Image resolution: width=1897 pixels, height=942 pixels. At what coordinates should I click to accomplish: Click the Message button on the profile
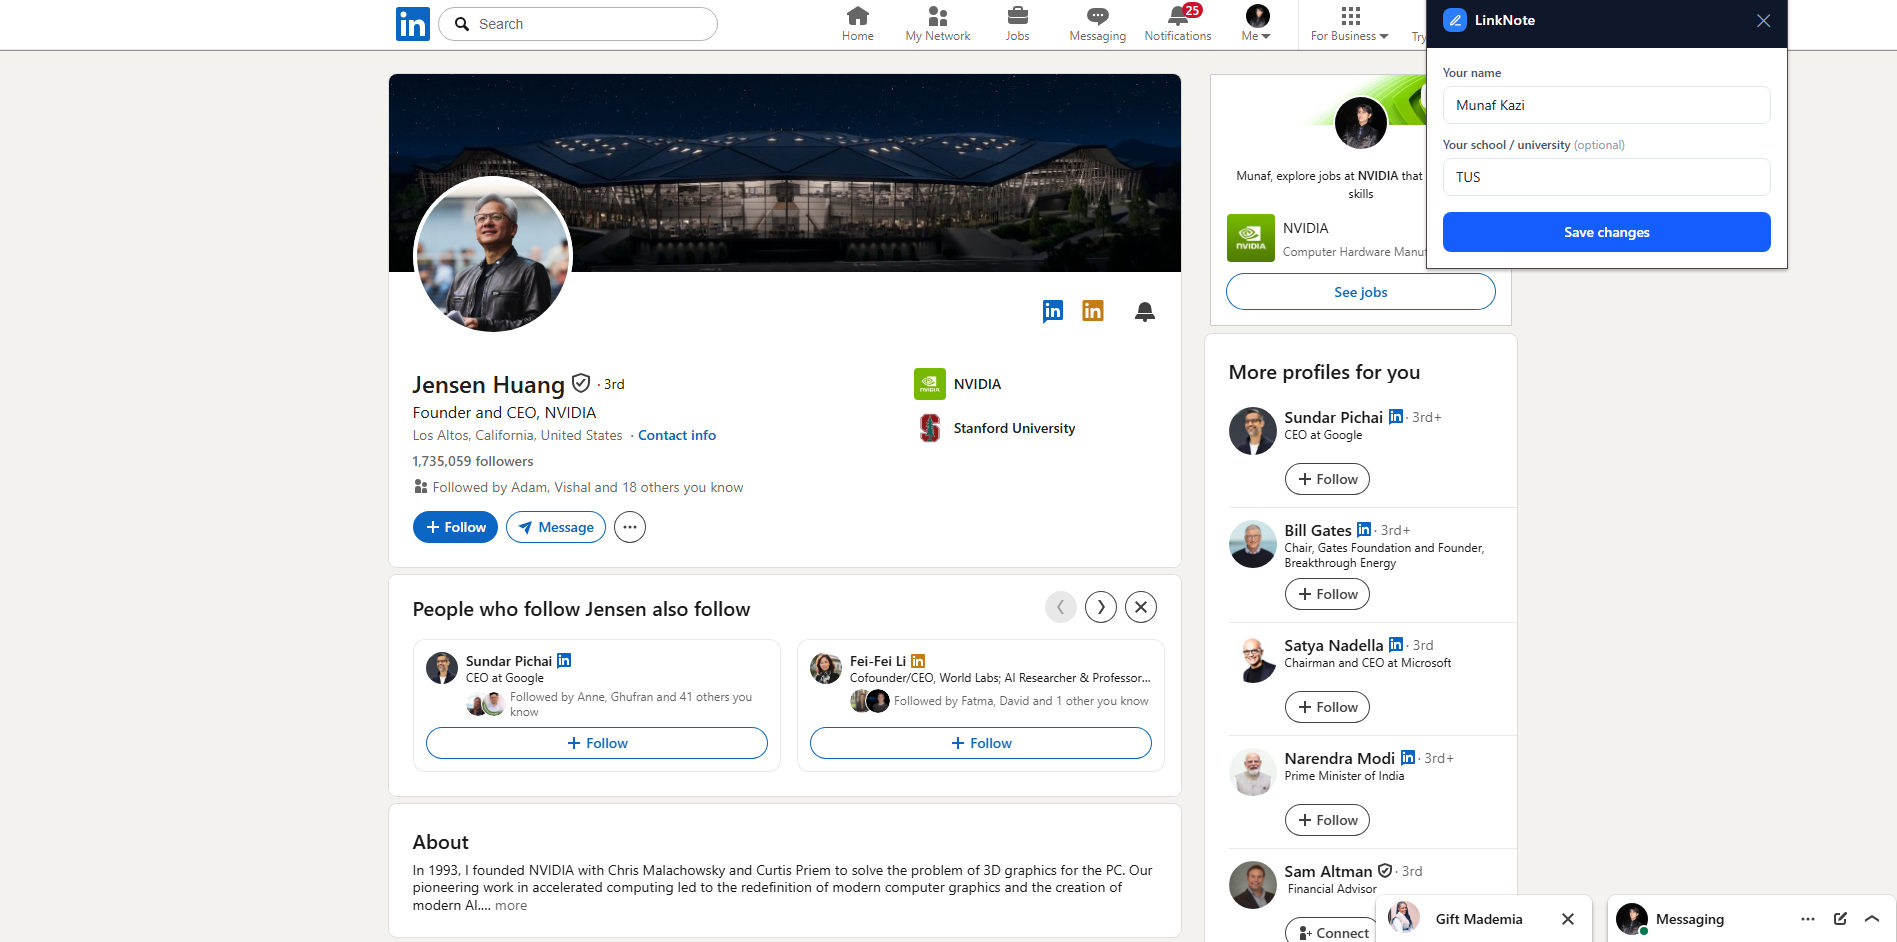(556, 527)
